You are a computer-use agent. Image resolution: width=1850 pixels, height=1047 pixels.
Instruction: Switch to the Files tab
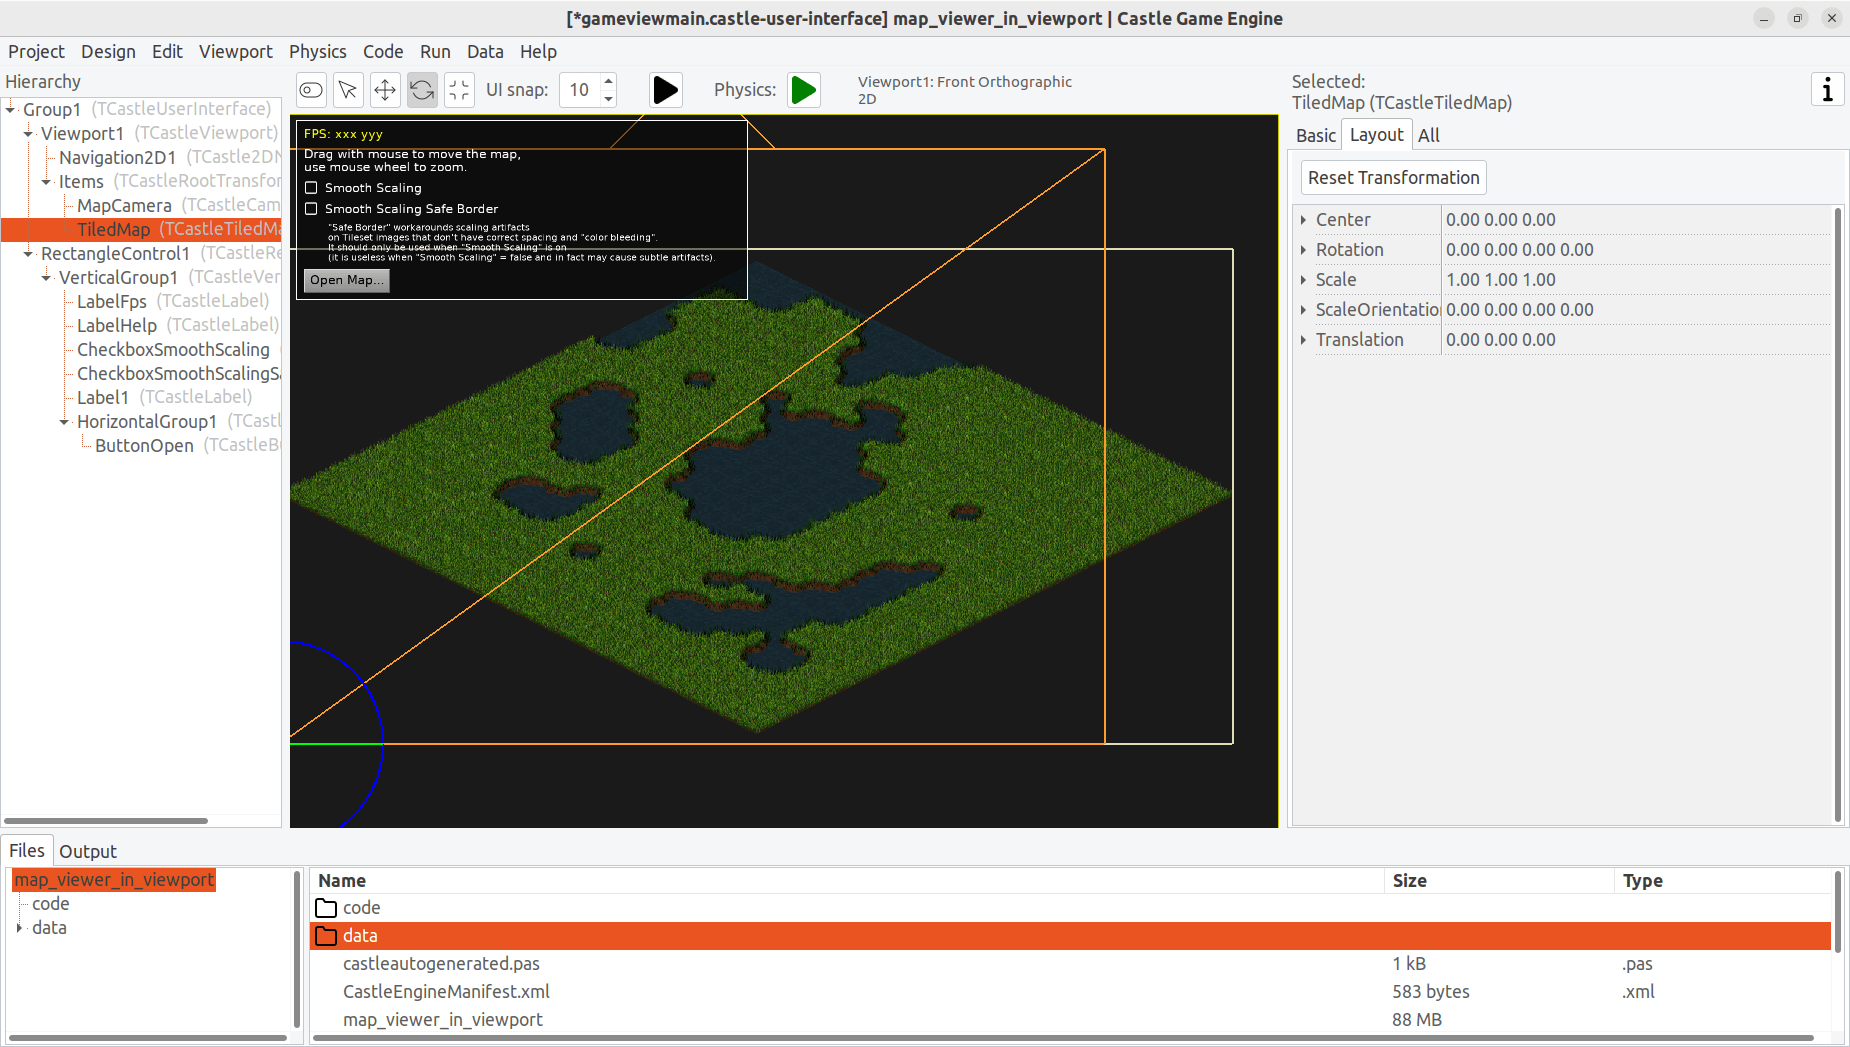27,851
